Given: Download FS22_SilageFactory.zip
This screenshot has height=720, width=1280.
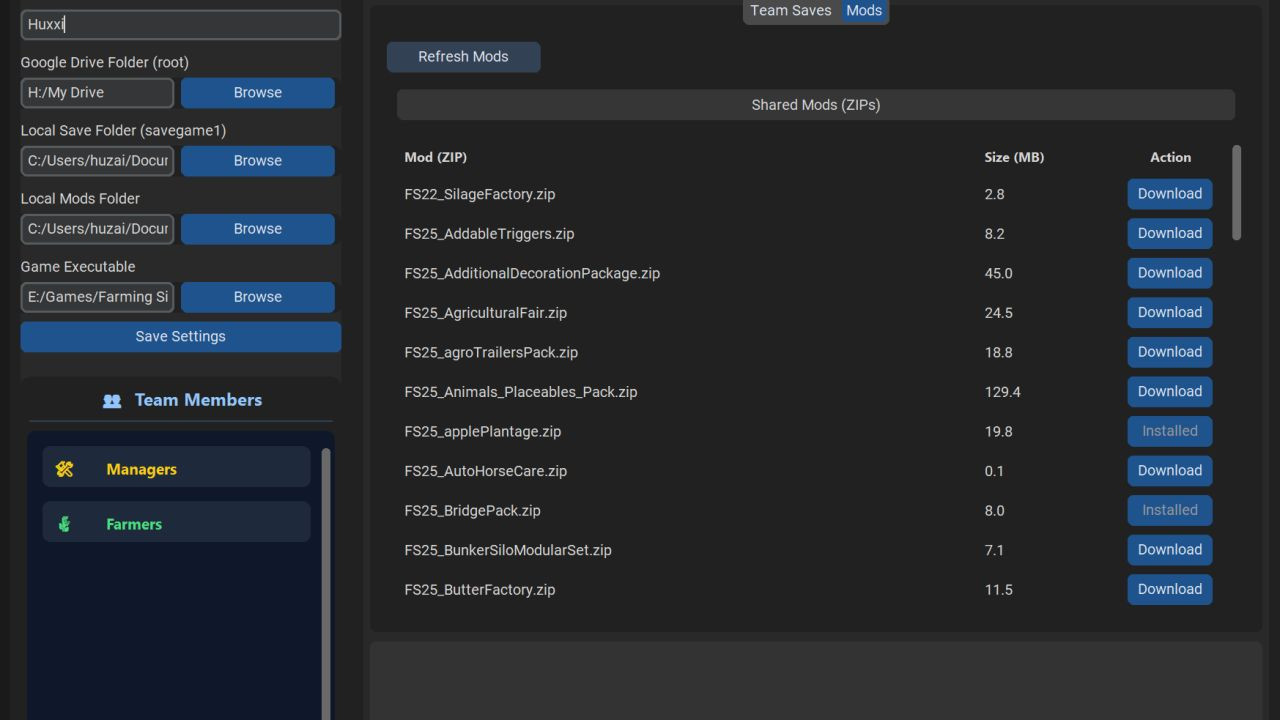Looking at the screenshot, I should (1169, 193).
